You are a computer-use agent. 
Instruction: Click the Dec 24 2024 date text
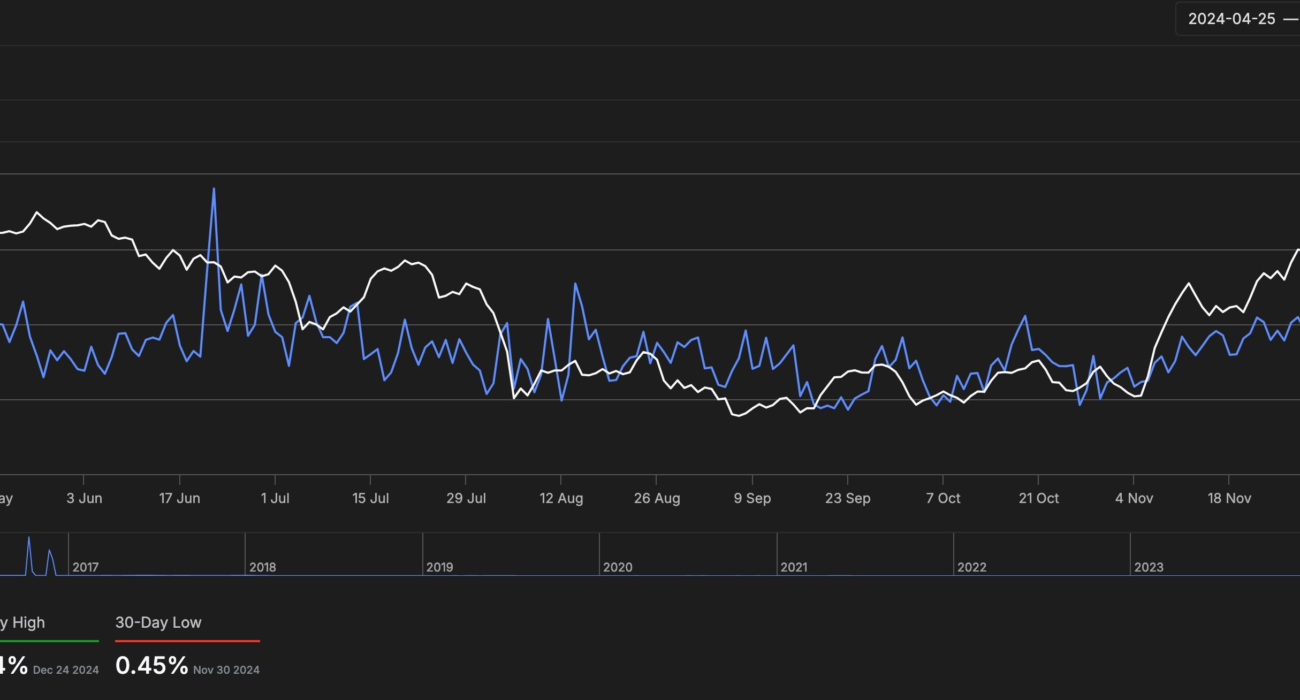point(66,670)
